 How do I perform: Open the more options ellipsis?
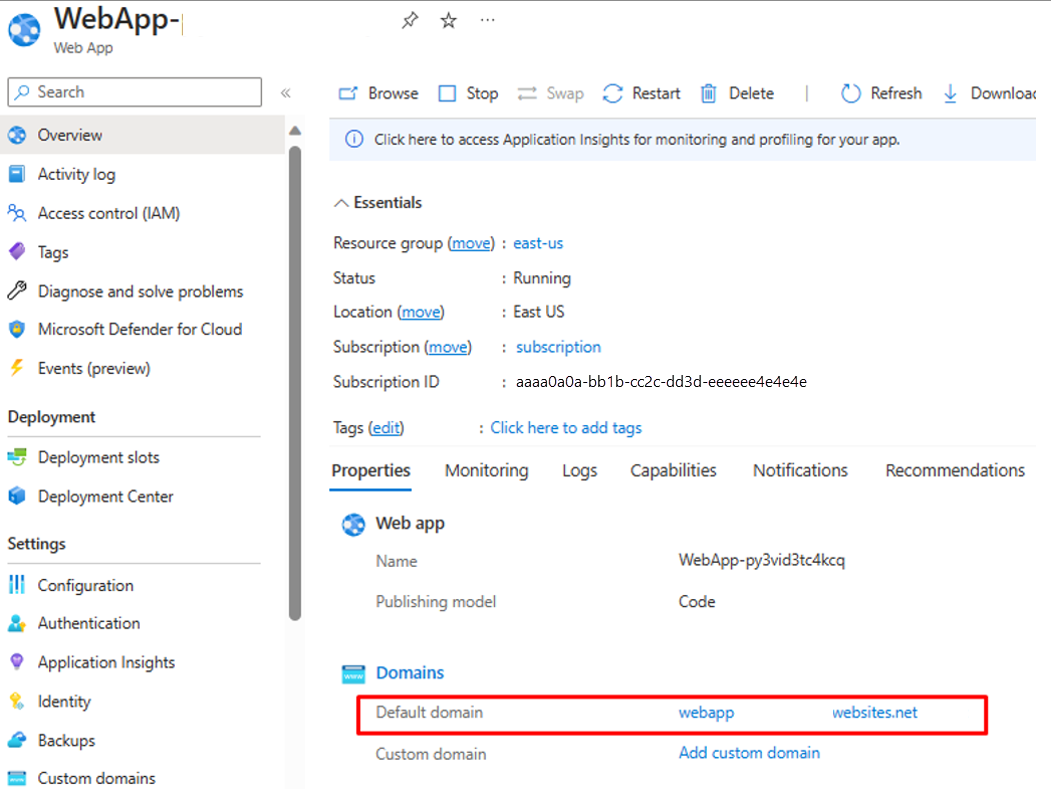click(x=488, y=20)
